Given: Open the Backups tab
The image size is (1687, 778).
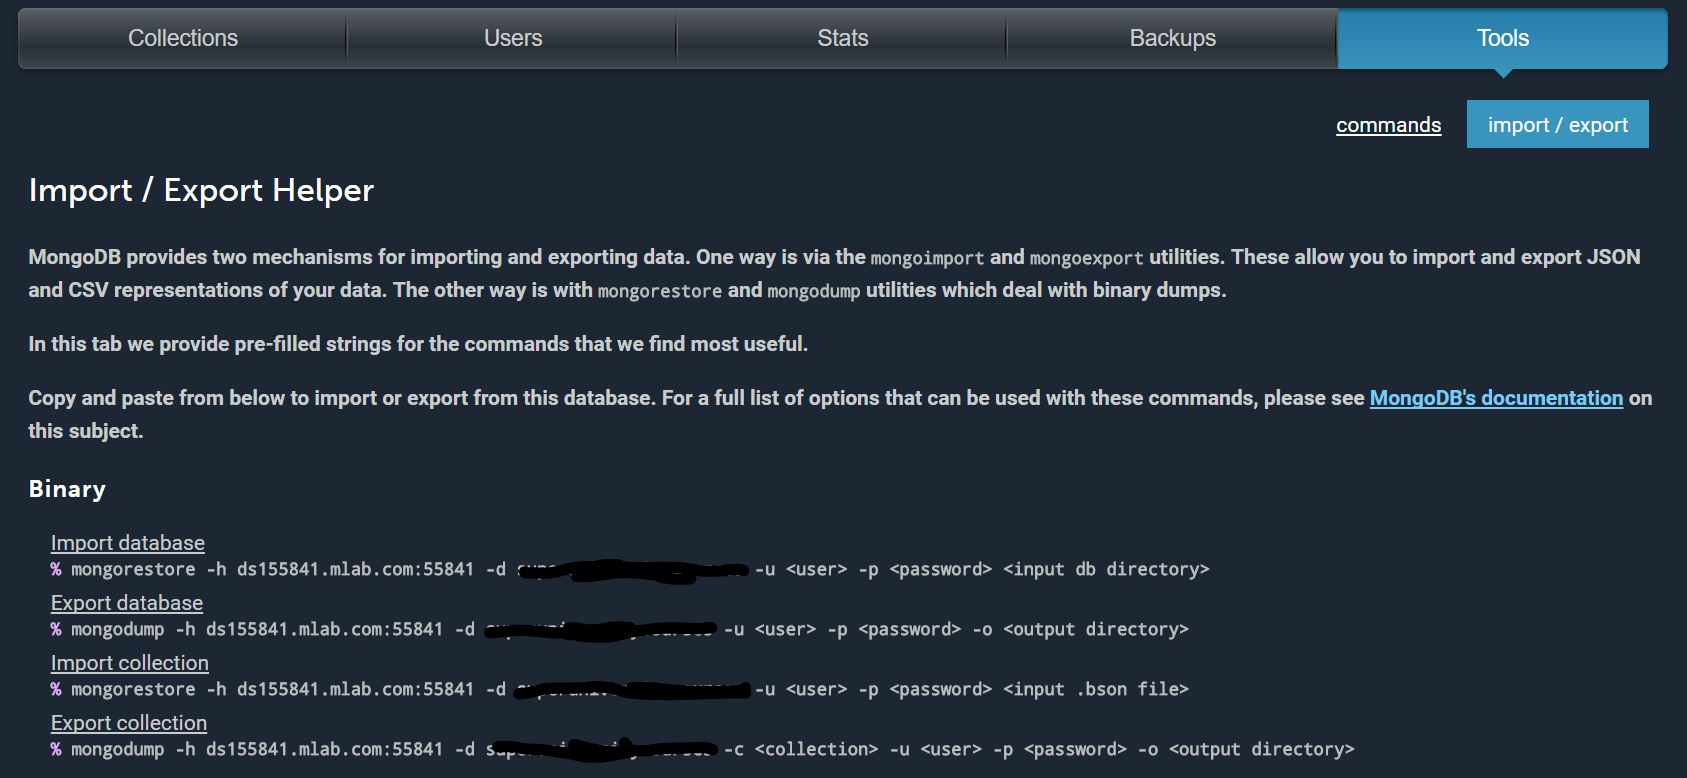Looking at the screenshot, I should point(1172,38).
